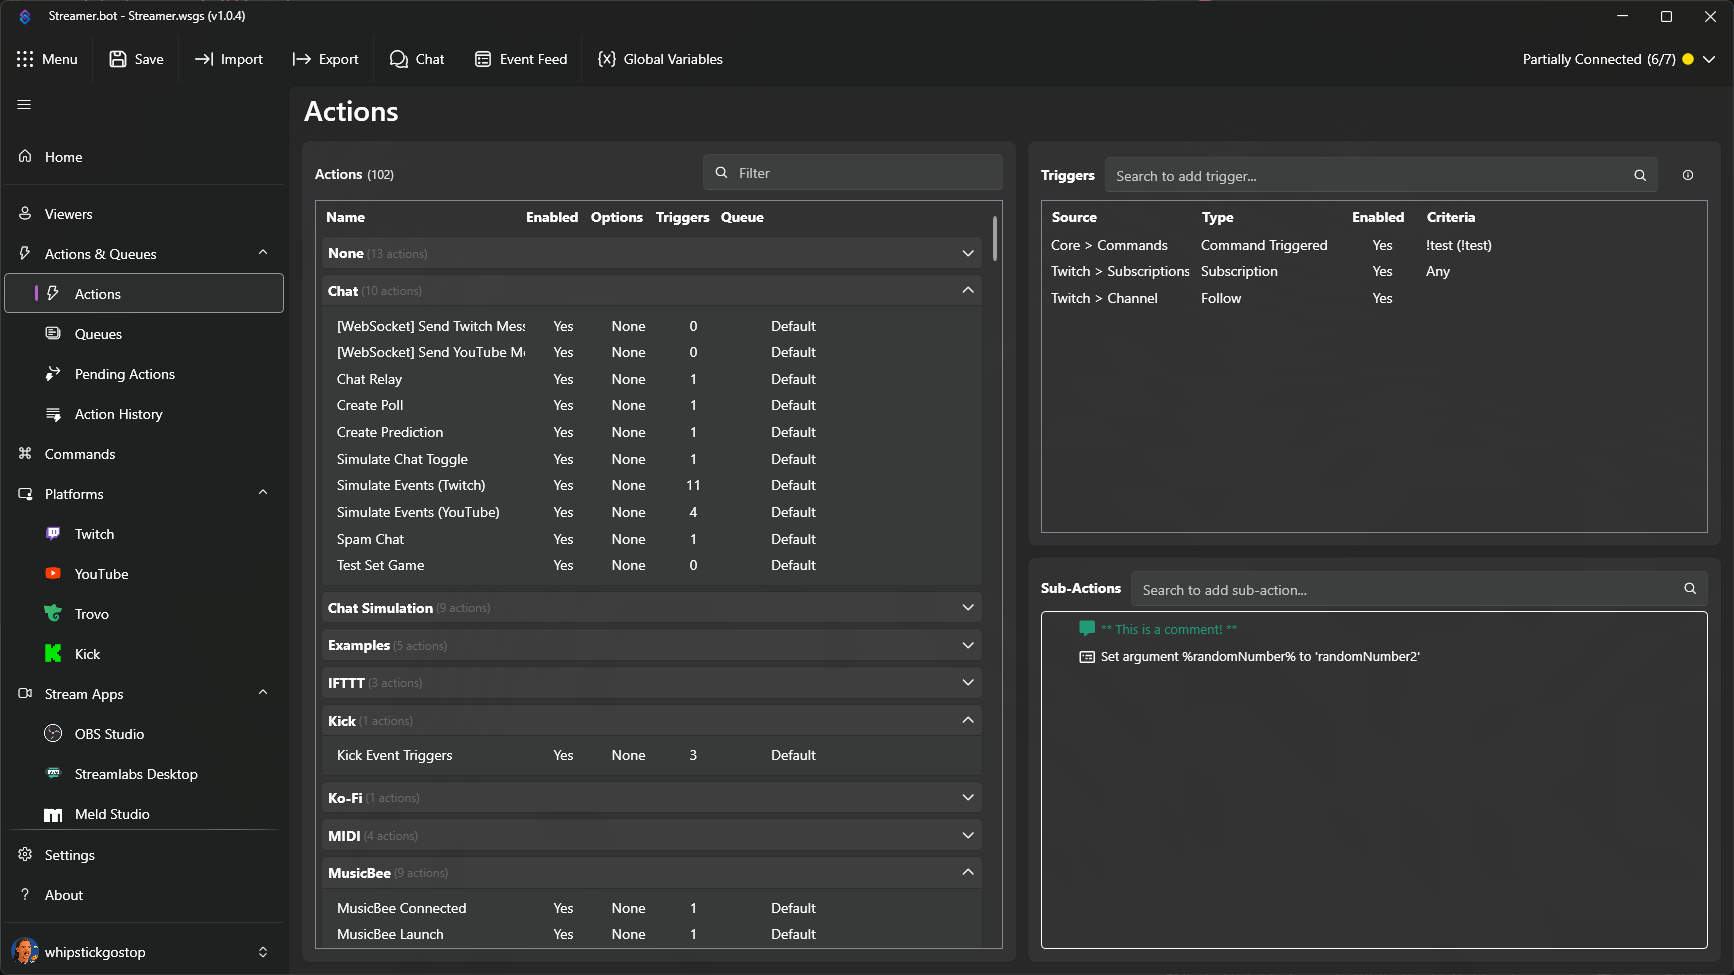
Task: Toggle Enabled for the Spam Chat action
Action: [x=563, y=539]
